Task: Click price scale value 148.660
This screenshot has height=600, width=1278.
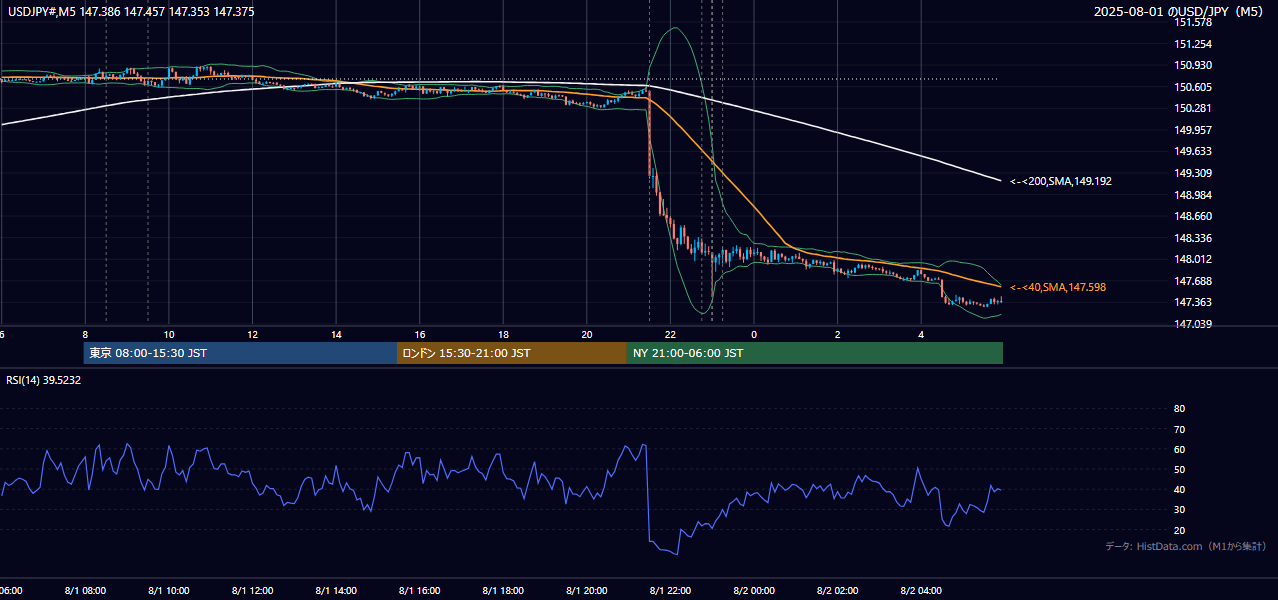Action: tap(1193, 216)
